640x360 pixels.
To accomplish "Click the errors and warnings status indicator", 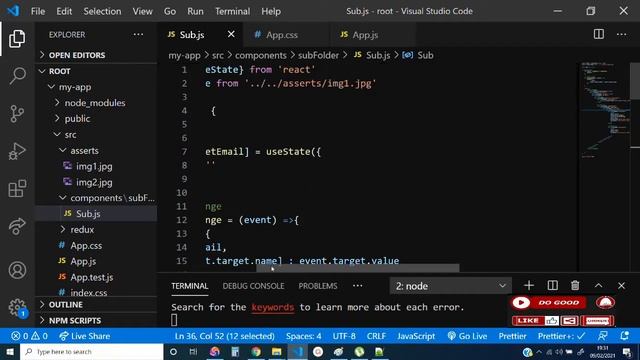I will (x=29, y=336).
